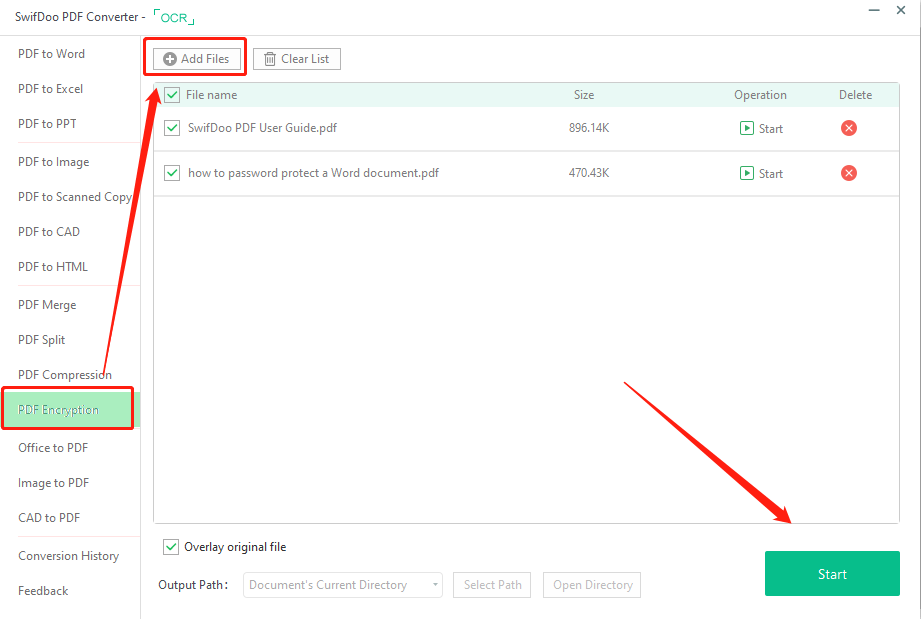Switch to PDF to Excel
921x619 pixels.
pyautogui.click(x=51, y=89)
